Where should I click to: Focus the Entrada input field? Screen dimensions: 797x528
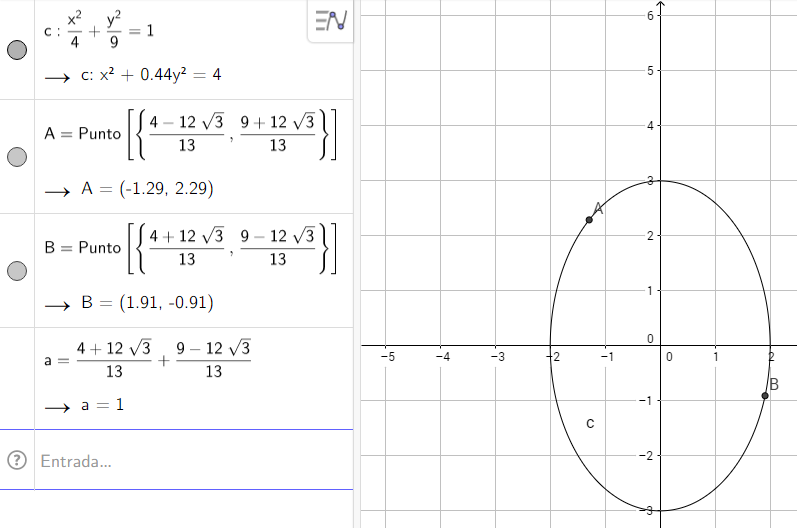[x=190, y=461]
